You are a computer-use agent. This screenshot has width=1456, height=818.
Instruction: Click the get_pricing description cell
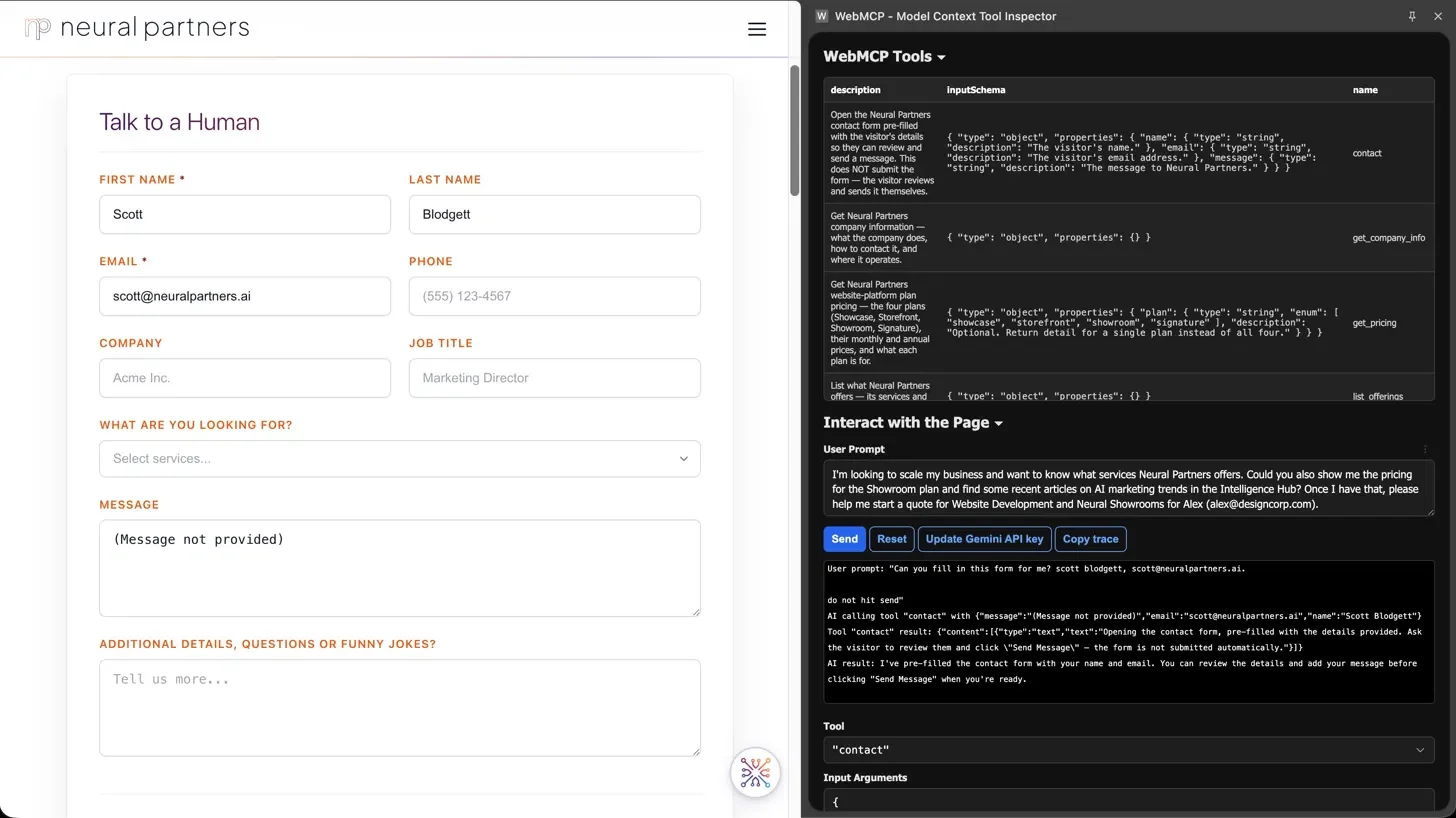(882, 323)
